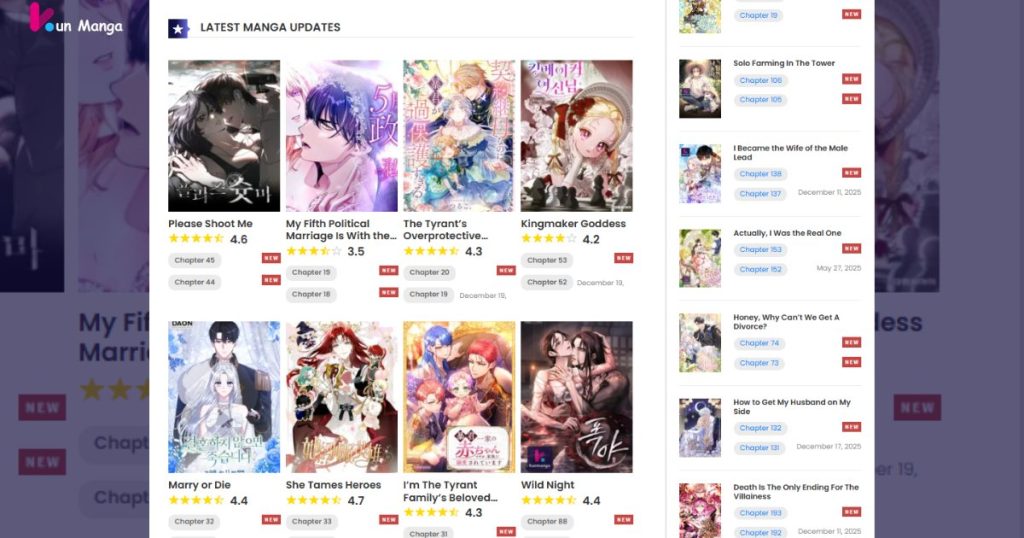1024x538 pixels.
Task: Open the Solo Farming In The Tower thumbnail
Action: pyautogui.click(x=700, y=89)
